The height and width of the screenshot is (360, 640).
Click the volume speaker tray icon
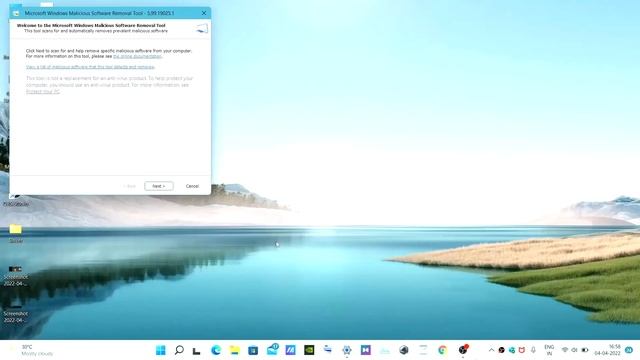(575, 350)
